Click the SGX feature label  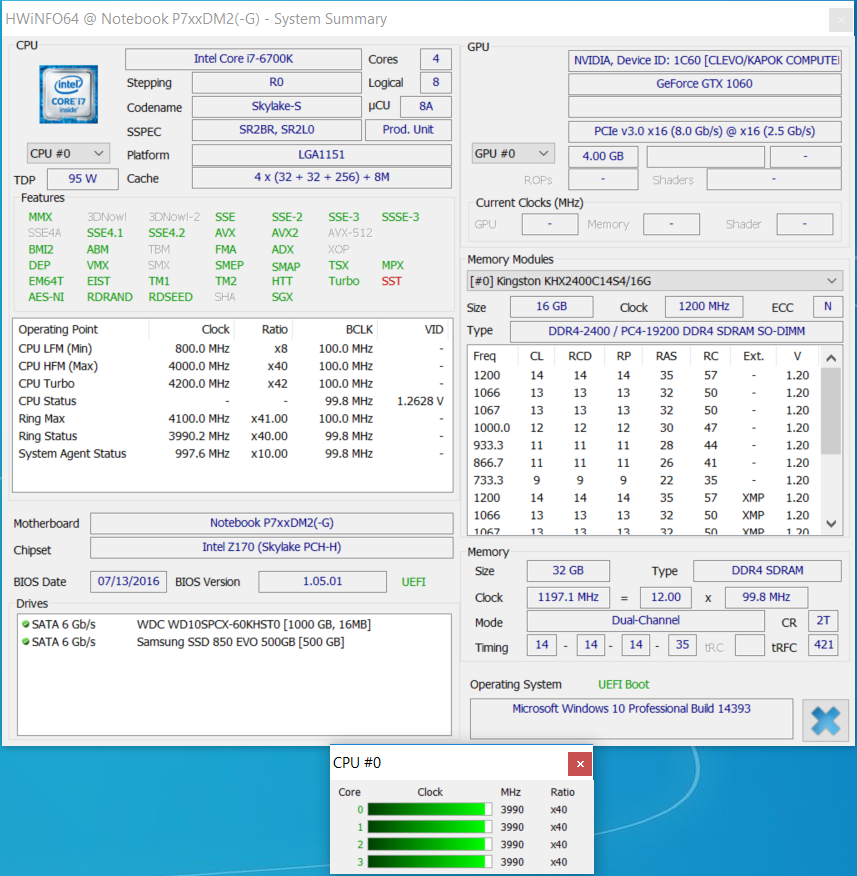[282, 297]
